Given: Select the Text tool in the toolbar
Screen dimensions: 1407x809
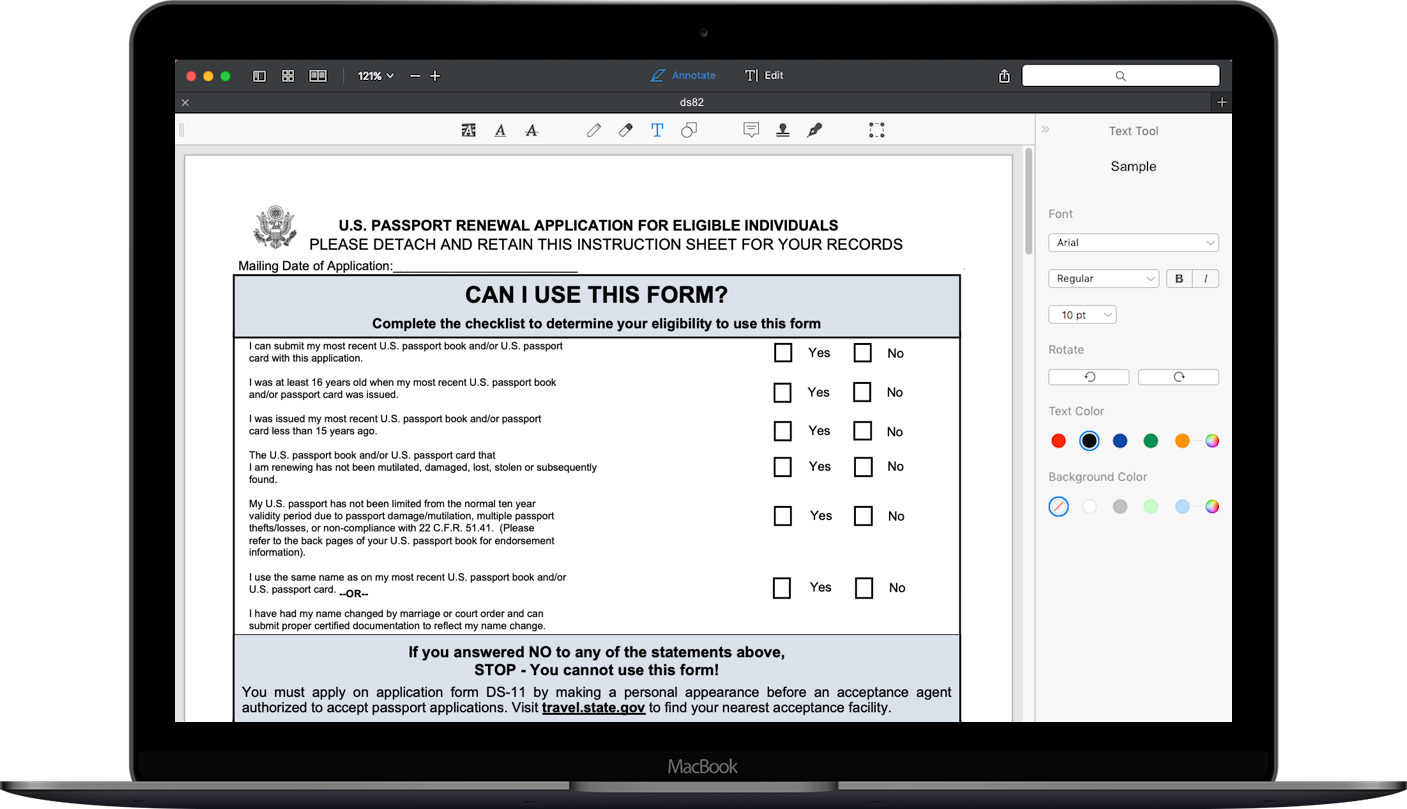Looking at the screenshot, I should (x=657, y=129).
